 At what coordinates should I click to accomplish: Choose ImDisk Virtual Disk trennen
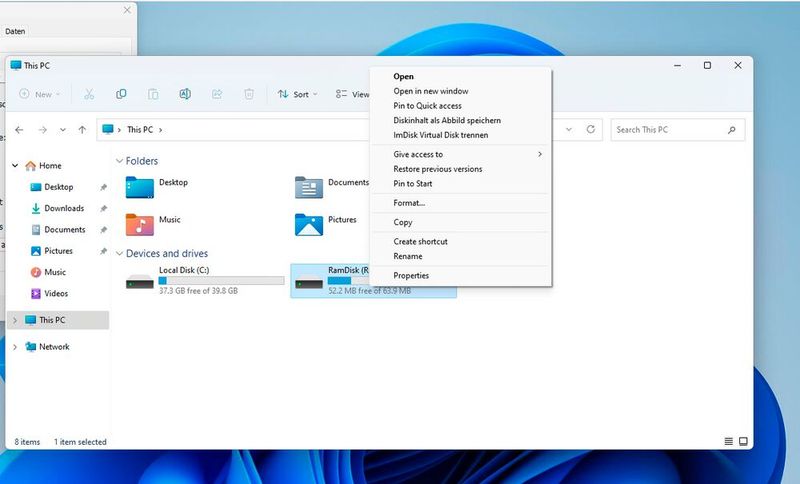coord(441,135)
